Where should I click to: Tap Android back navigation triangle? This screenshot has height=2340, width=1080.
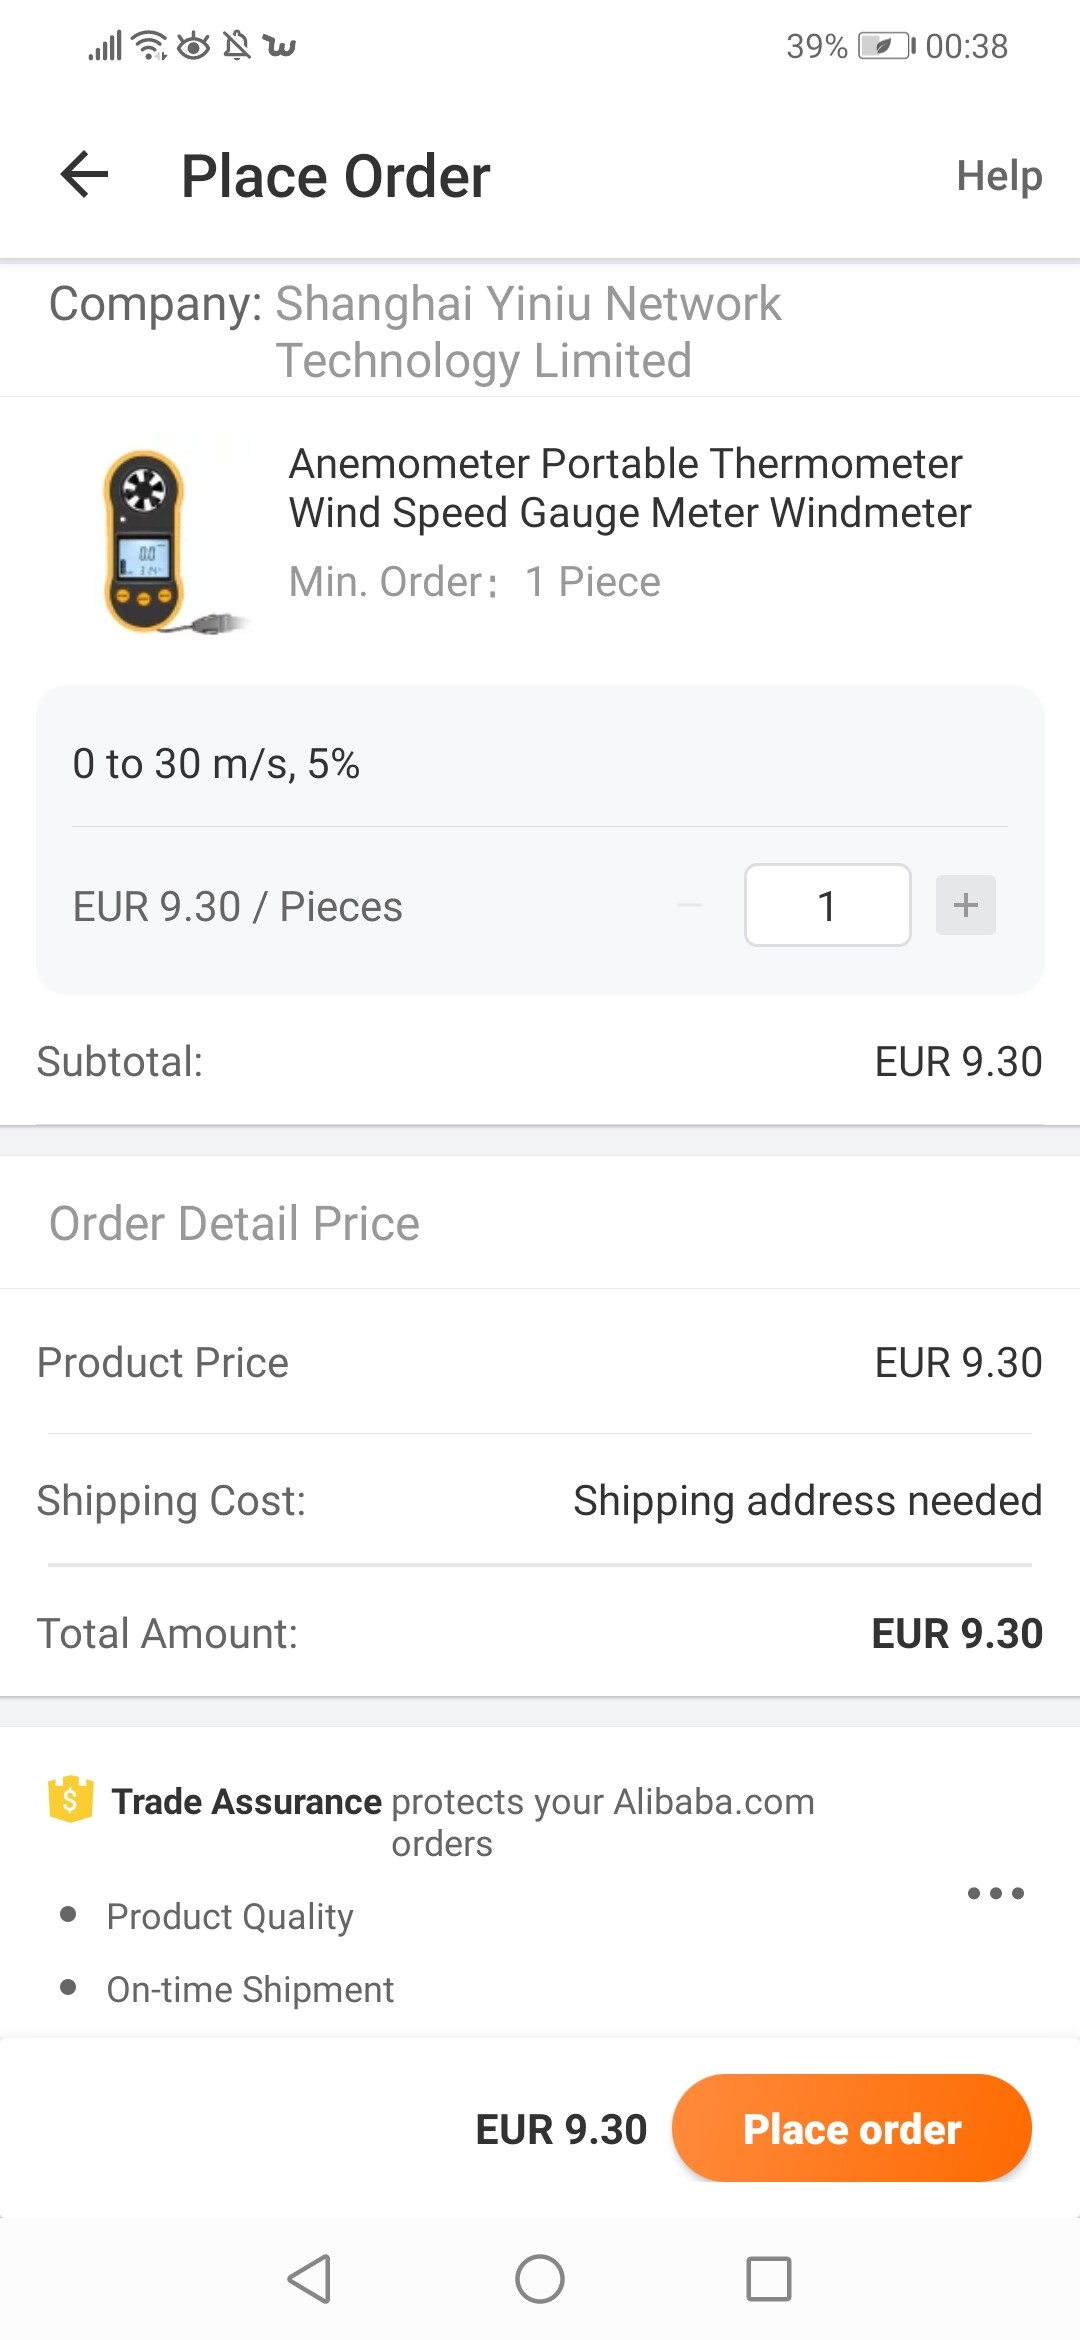pos(309,2279)
